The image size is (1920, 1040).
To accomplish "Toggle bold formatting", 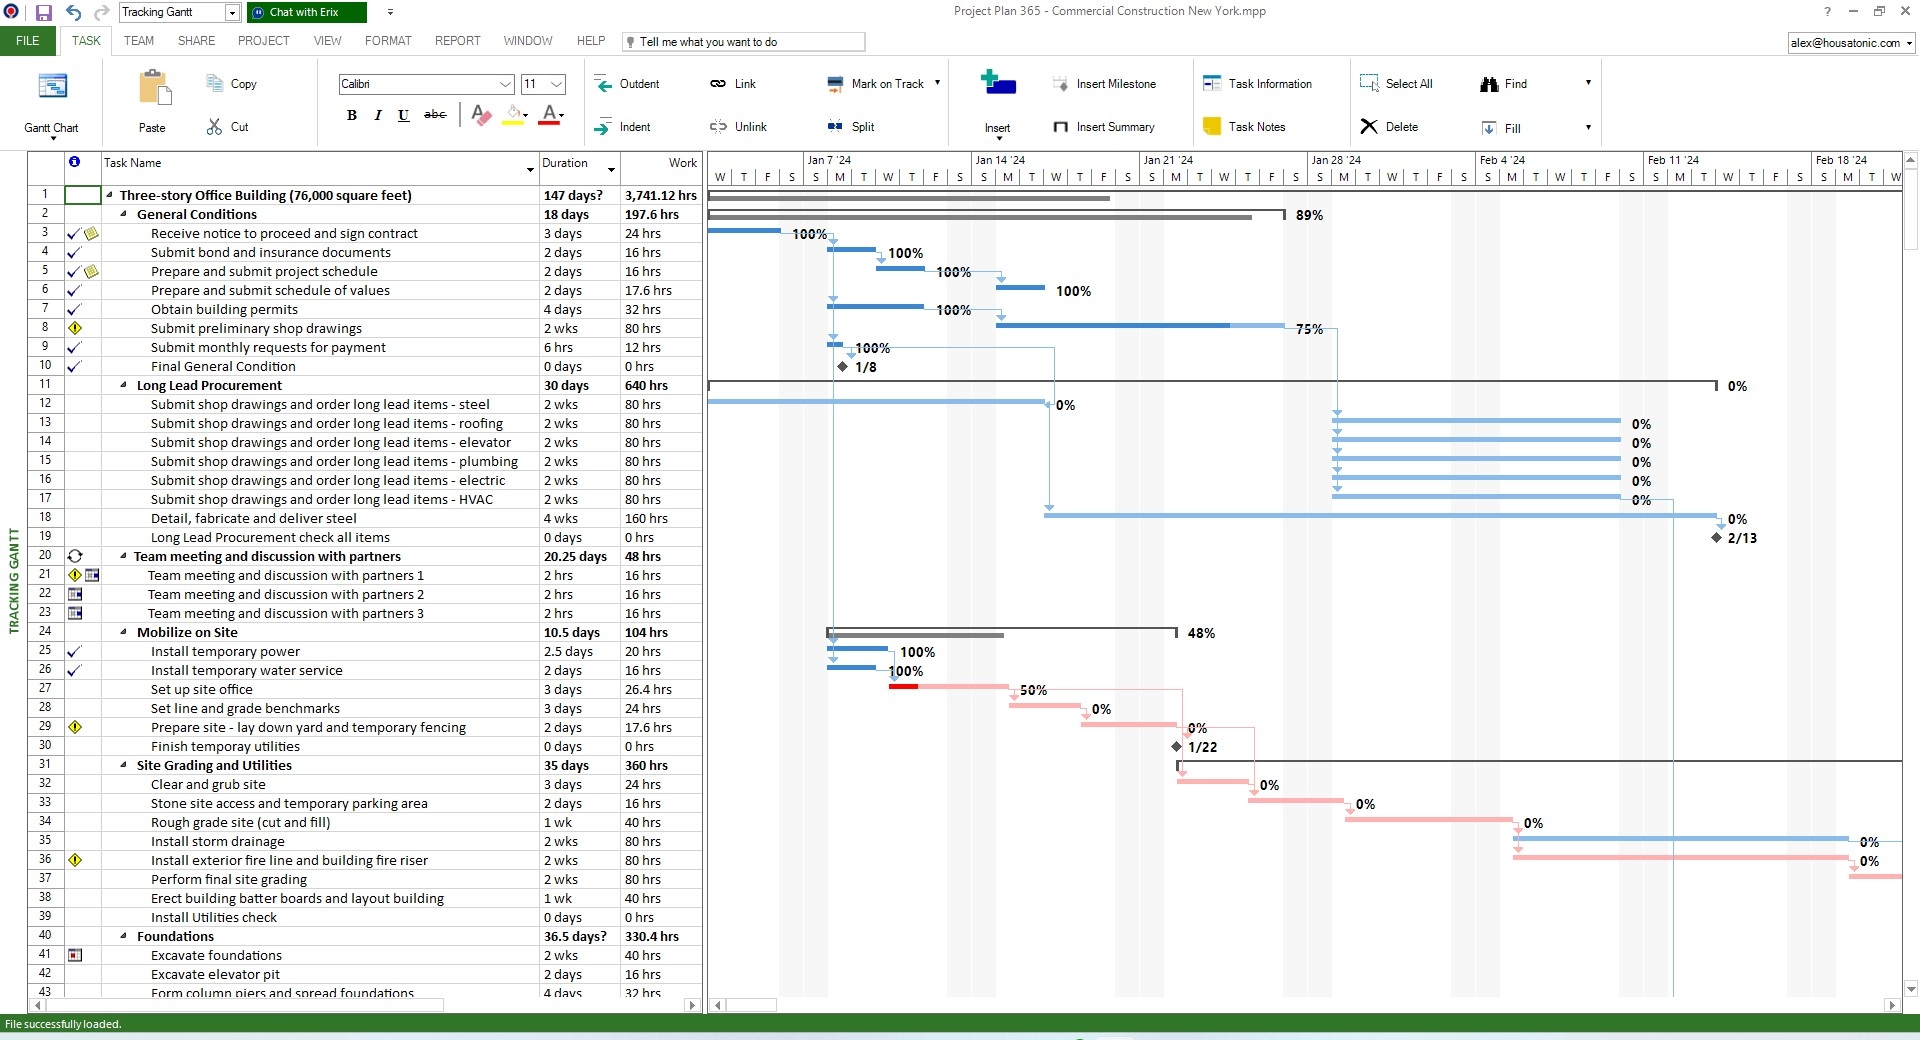I will [352, 115].
